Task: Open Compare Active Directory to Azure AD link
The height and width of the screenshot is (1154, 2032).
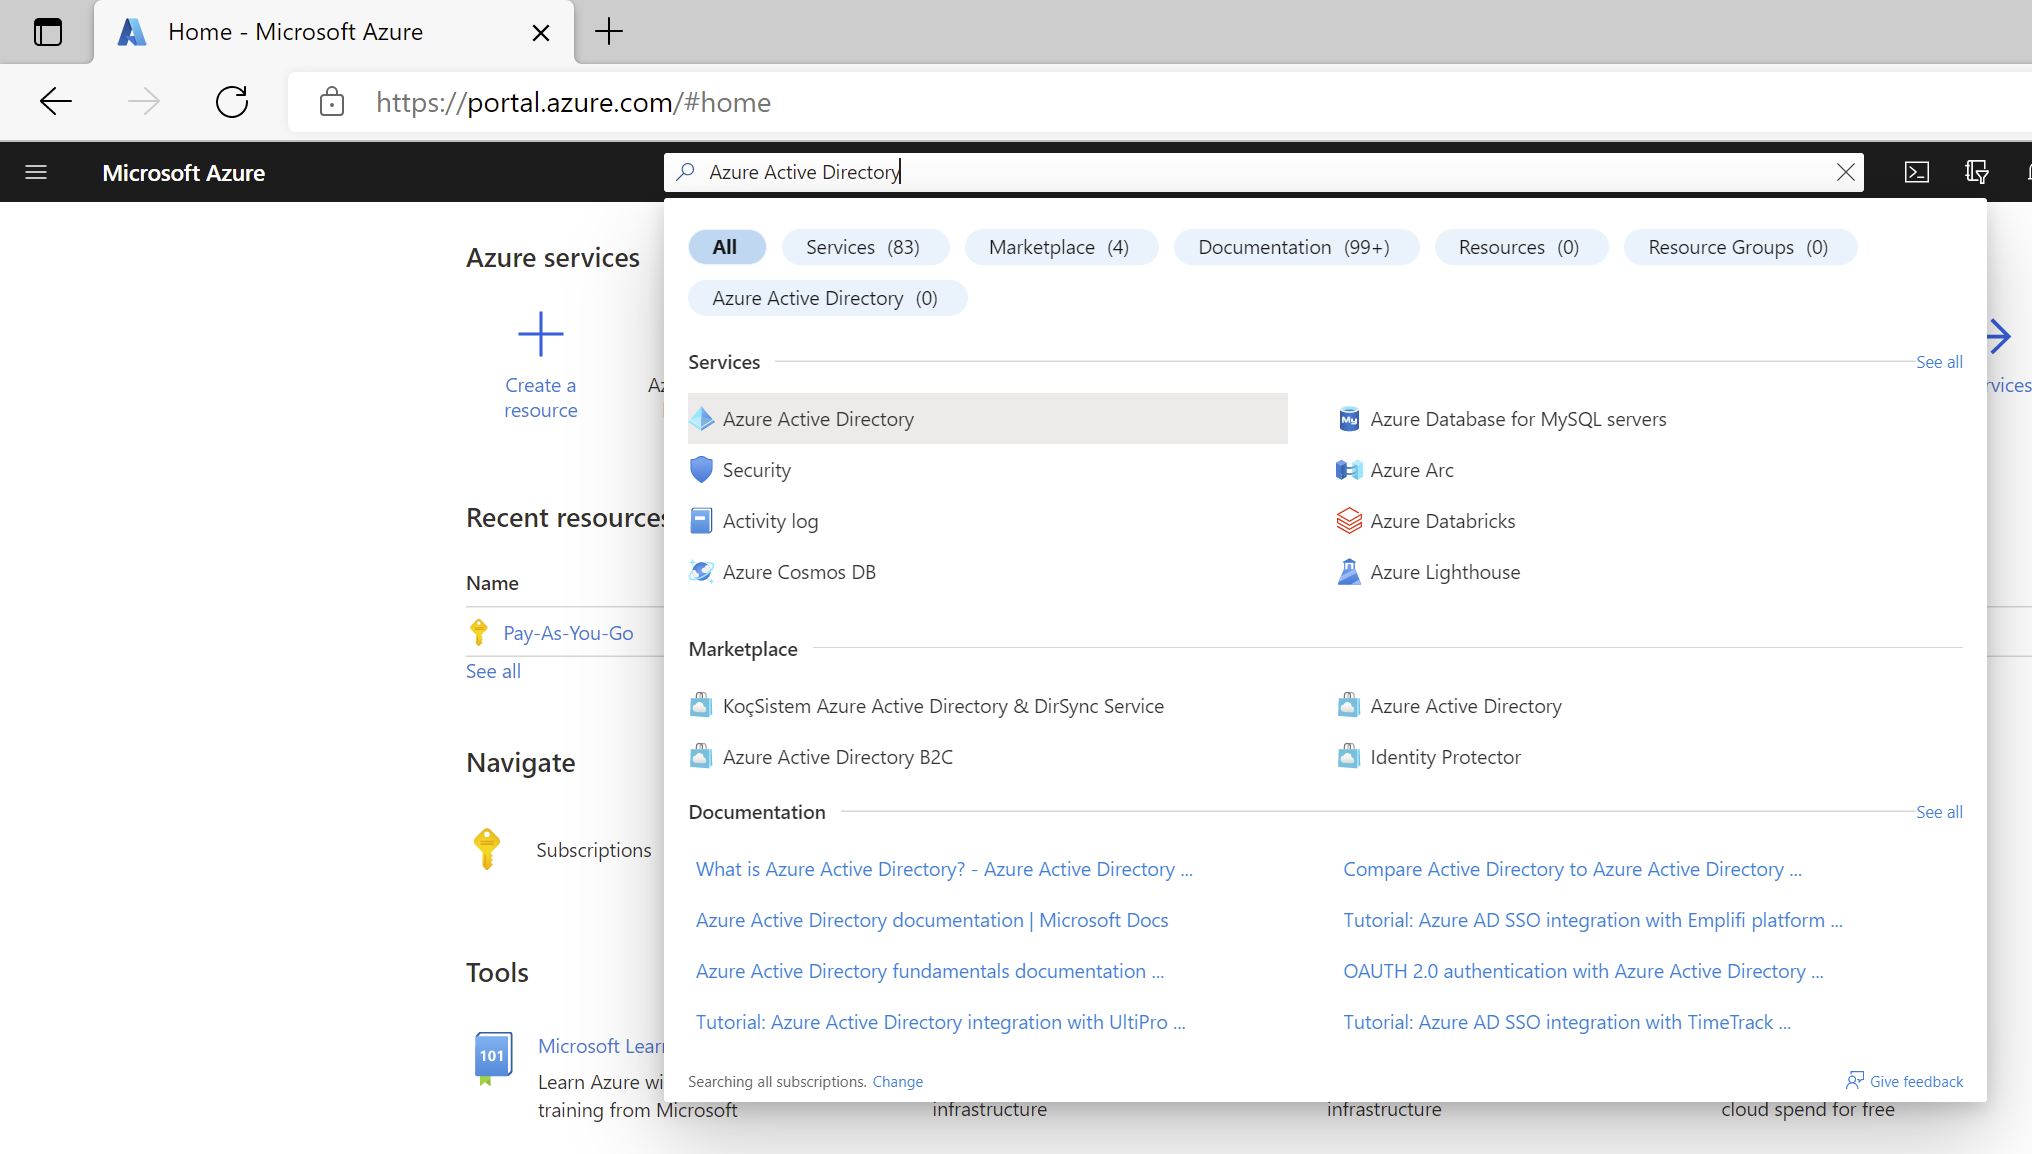Action: (x=1573, y=869)
